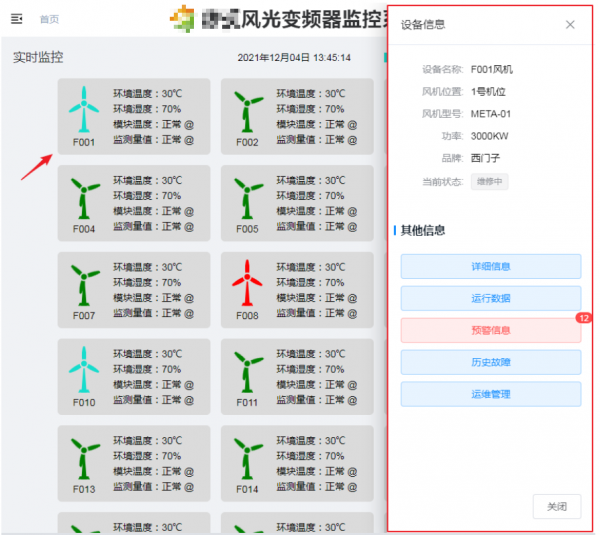Click the META-01 model value
Image resolution: width=600 pixels, height=535 pixels.
coord(491,114)
